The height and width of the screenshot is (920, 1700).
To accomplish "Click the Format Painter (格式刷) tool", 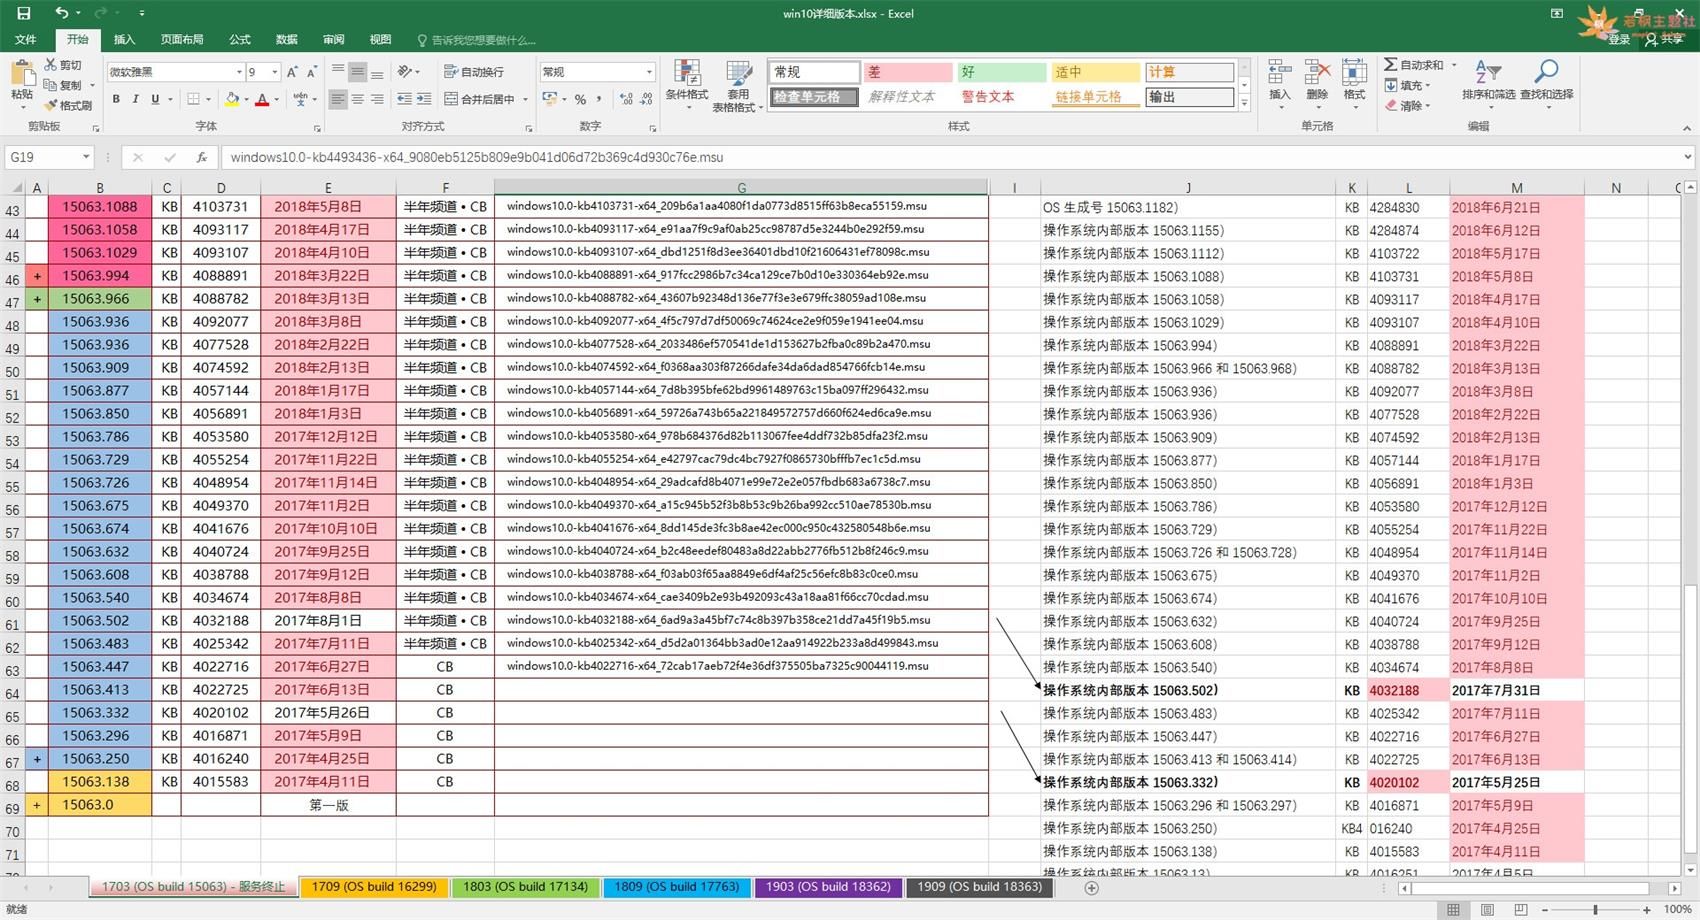I will point(68,105).
